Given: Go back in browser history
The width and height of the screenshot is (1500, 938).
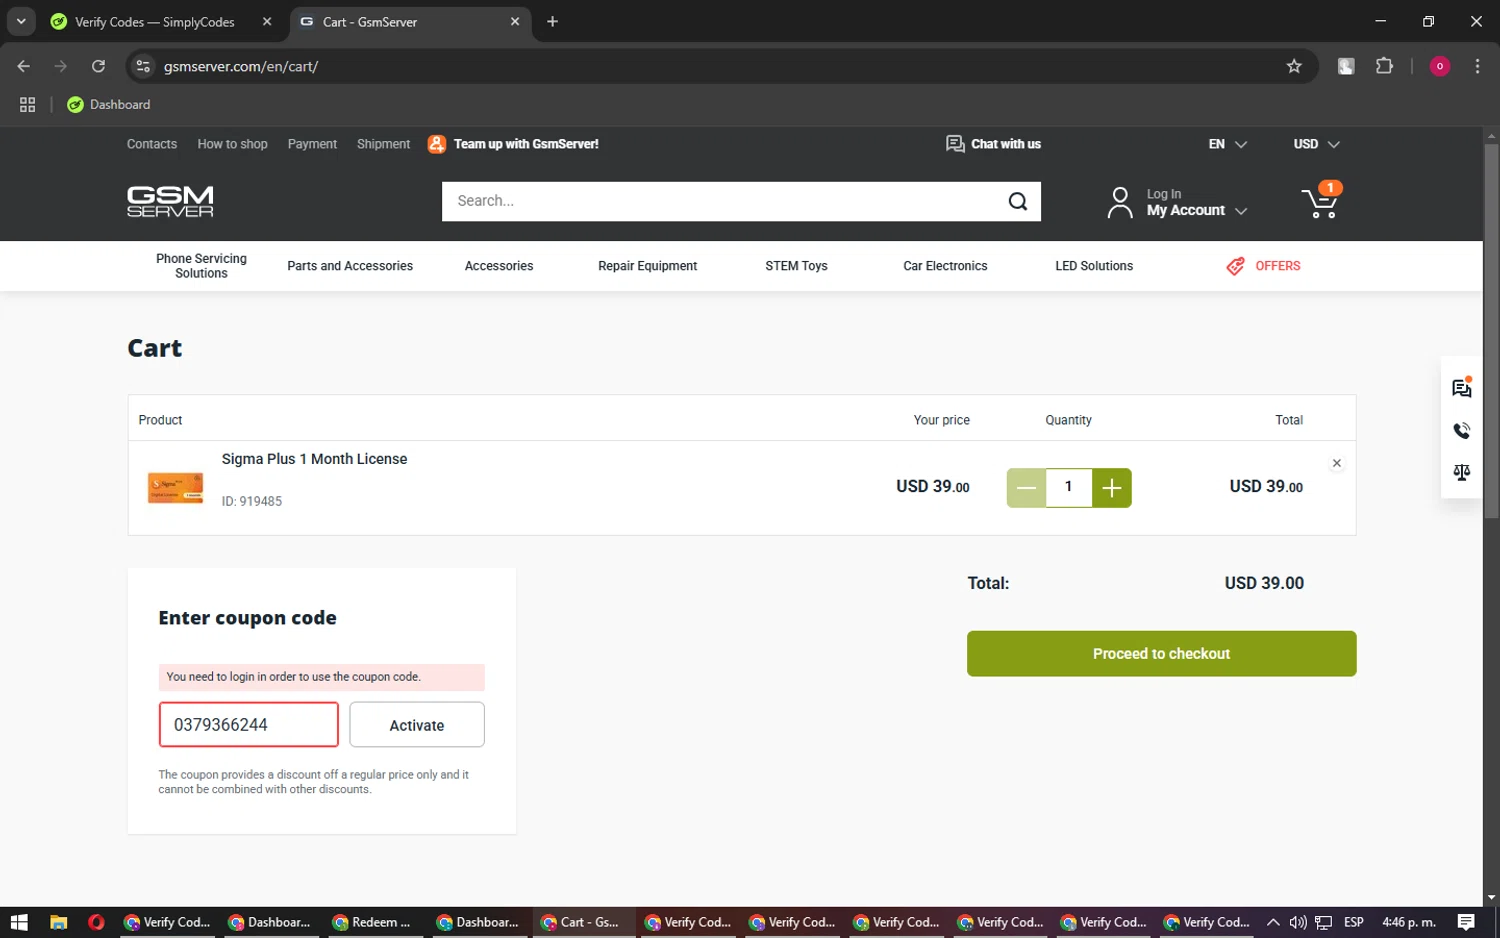Looking at the screenshot, I should (x=24, y=66).
